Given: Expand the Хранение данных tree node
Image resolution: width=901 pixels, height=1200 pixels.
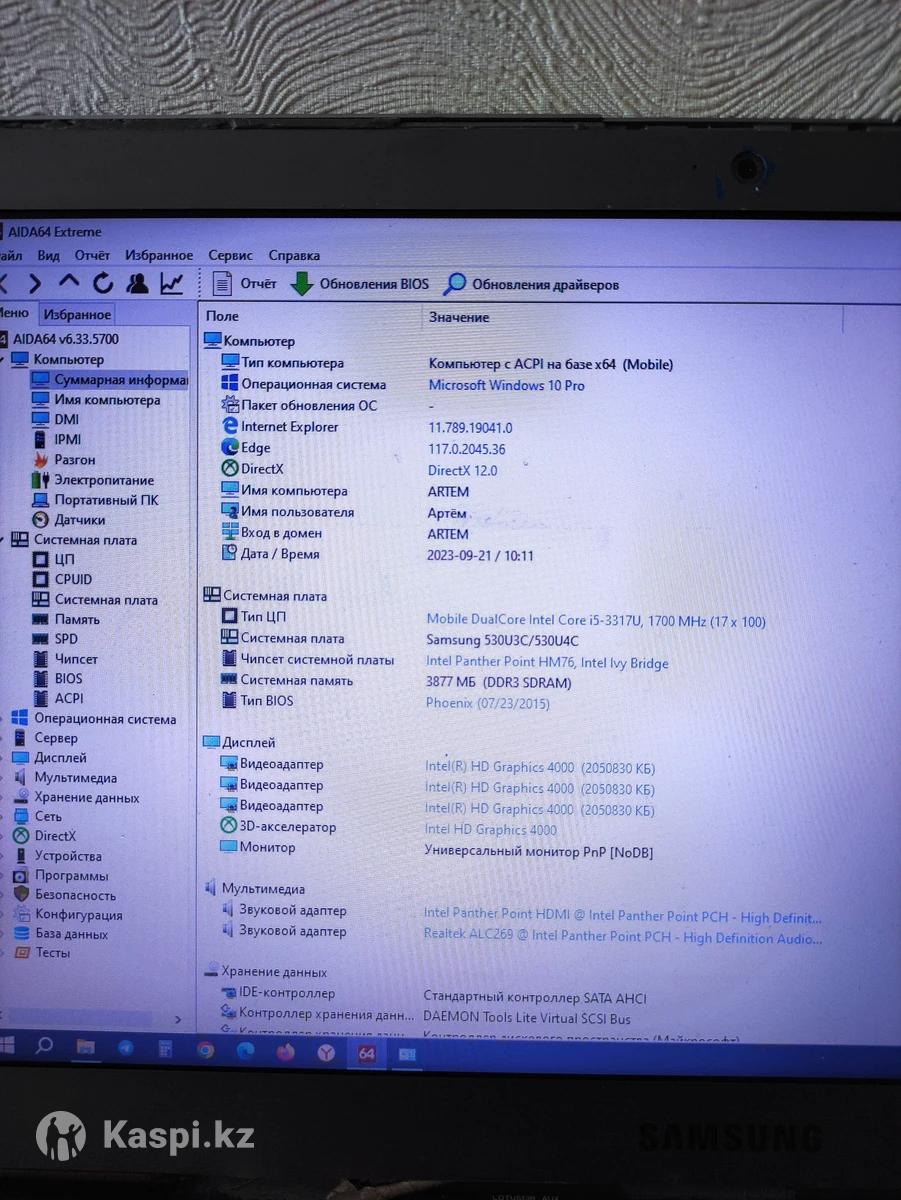Looking at the screenshot, I should (3, 798).
